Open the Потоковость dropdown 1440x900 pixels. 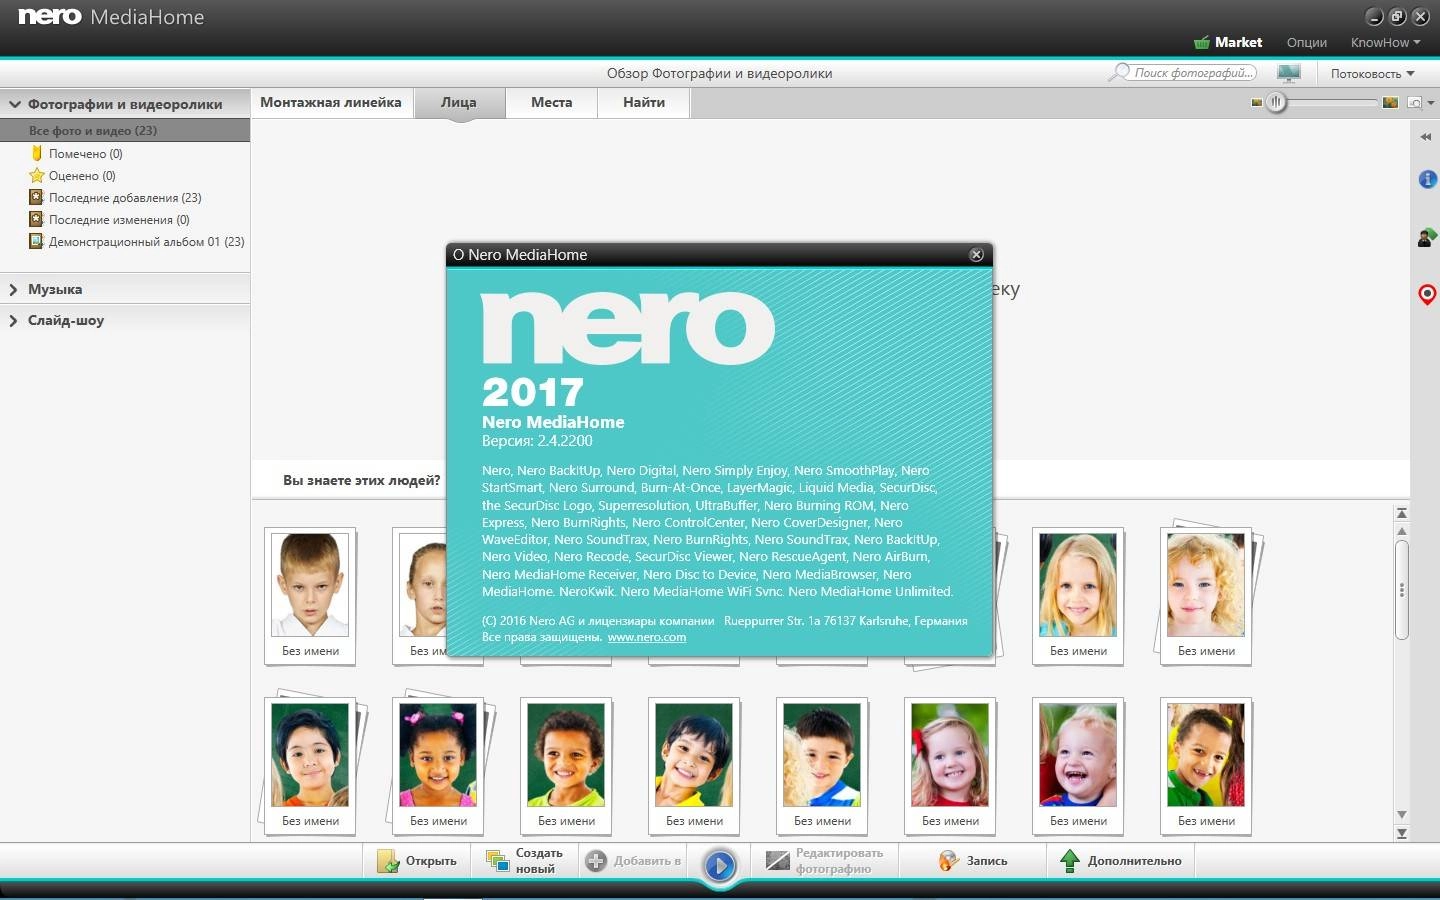tap(1372, 74)
